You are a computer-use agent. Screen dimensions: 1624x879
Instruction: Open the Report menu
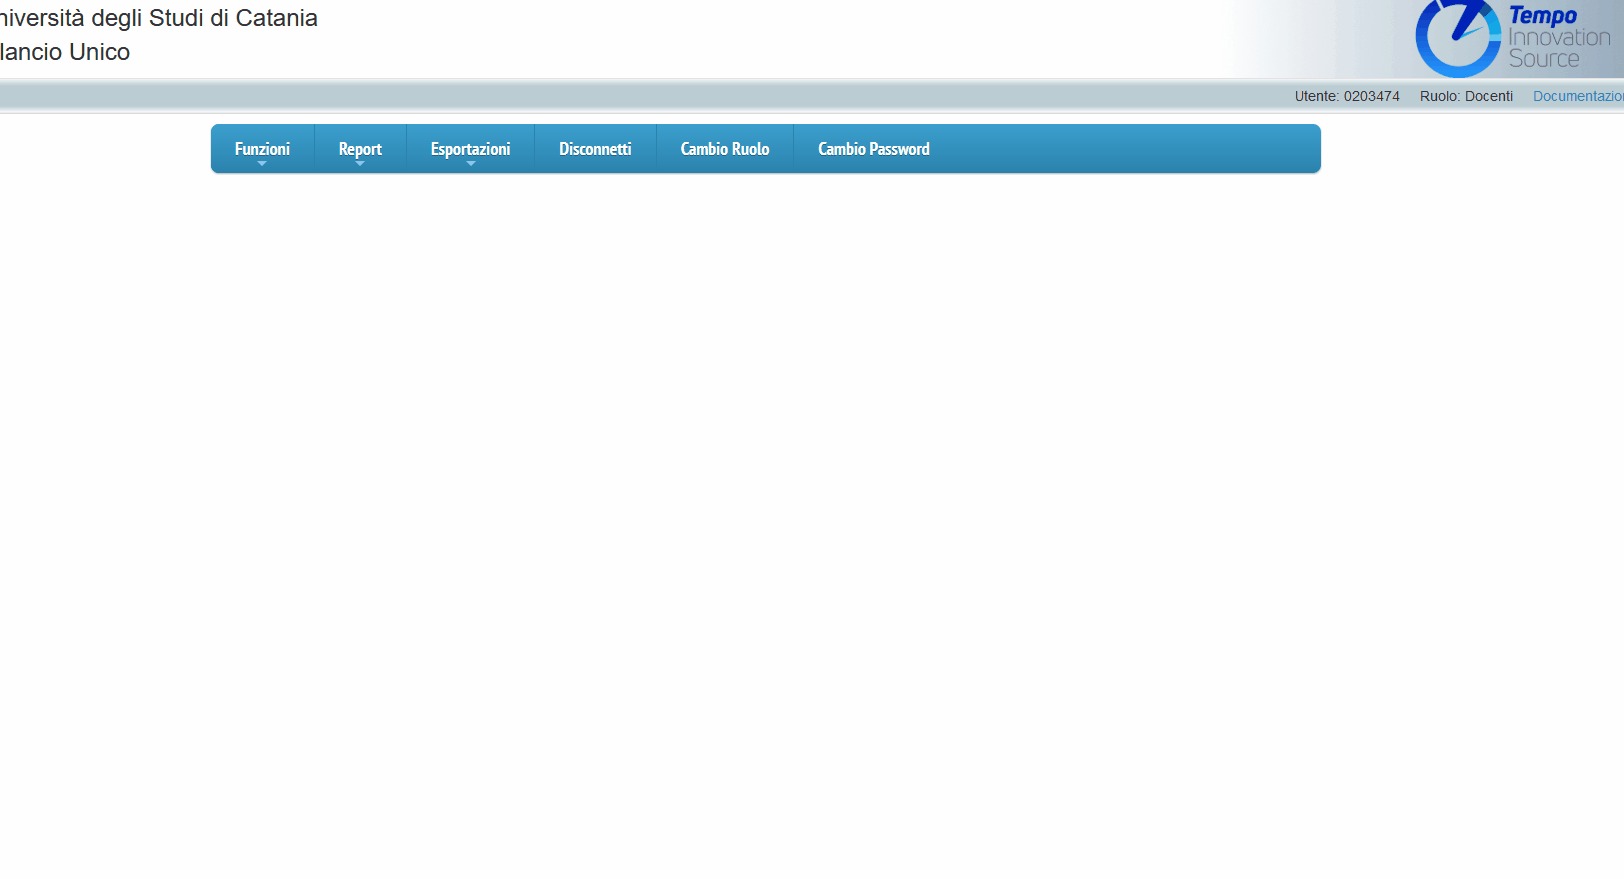click(x=360, y=149)
